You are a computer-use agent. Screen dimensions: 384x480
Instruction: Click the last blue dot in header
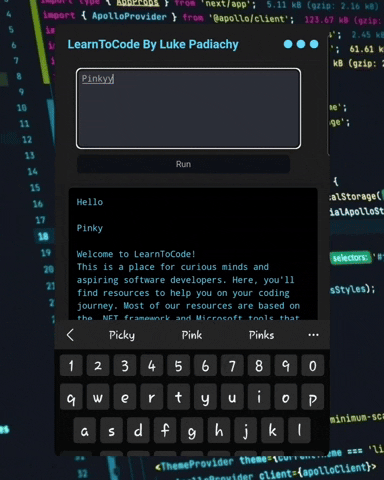314,44
